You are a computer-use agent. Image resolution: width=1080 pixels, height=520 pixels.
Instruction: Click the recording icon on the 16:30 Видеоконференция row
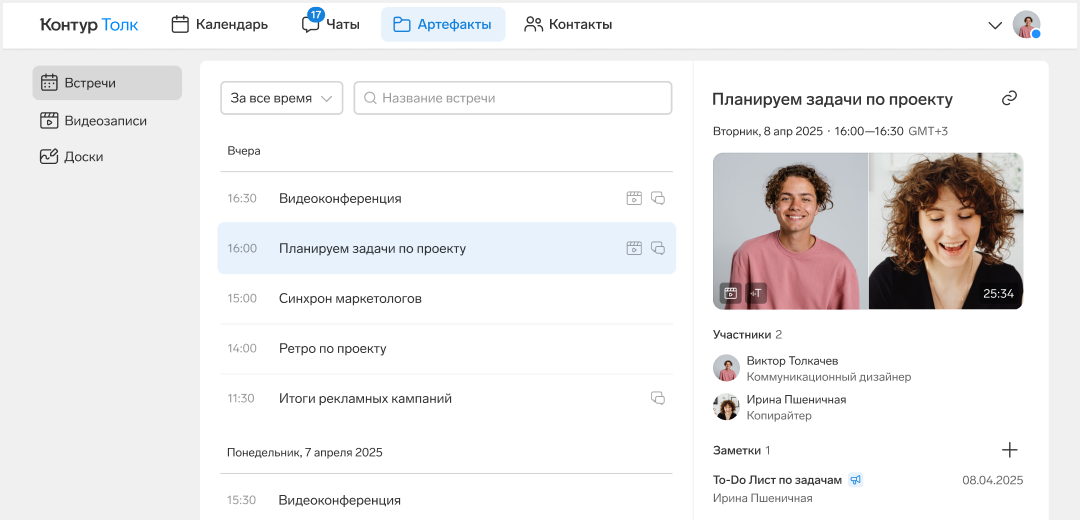634,198
